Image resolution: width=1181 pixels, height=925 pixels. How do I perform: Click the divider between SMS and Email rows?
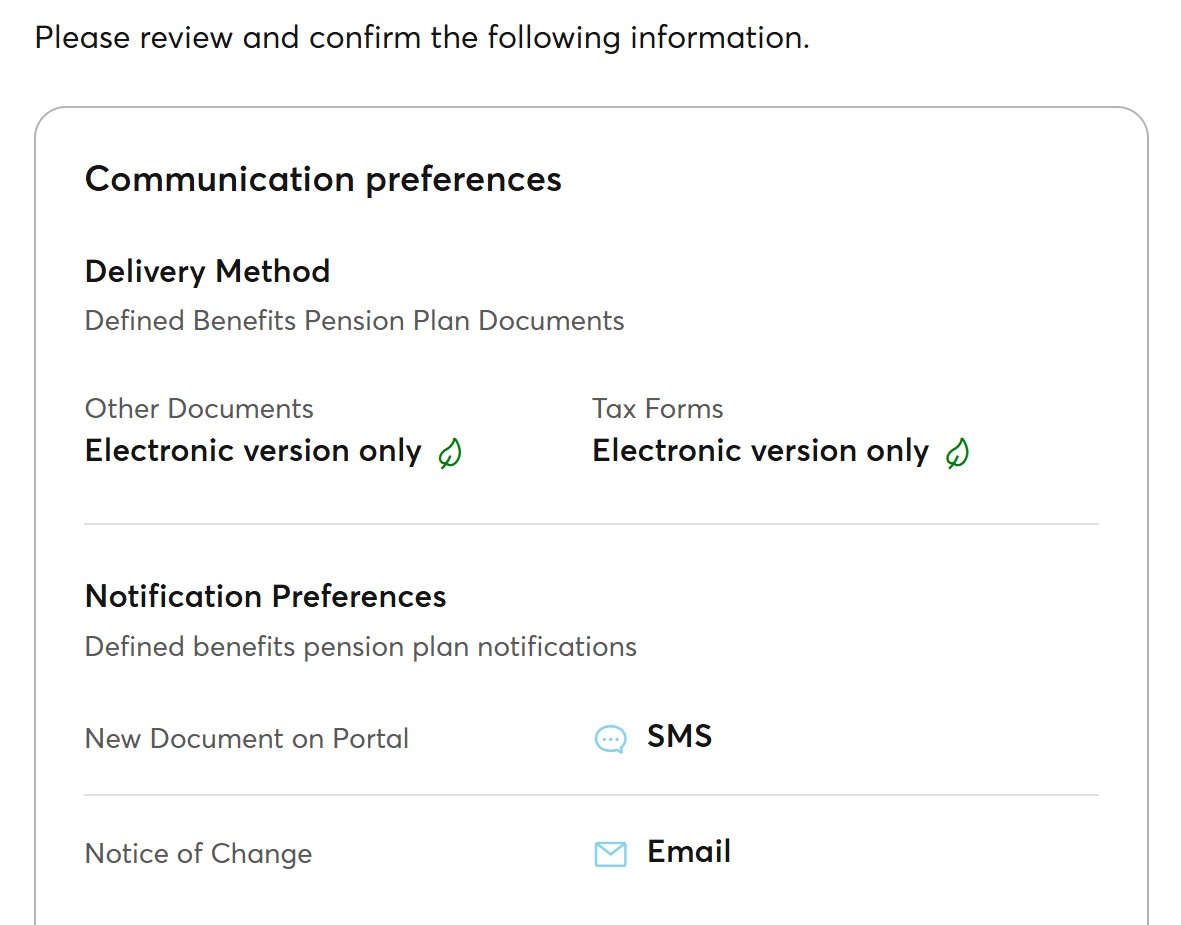click(x=591, y=795)
